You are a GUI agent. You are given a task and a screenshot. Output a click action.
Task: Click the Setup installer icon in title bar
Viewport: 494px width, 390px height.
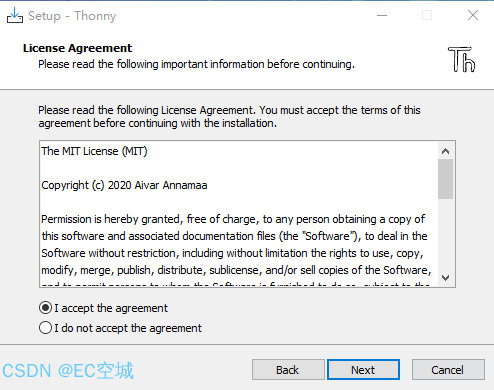pyautogui.click(x=15, y=15)
